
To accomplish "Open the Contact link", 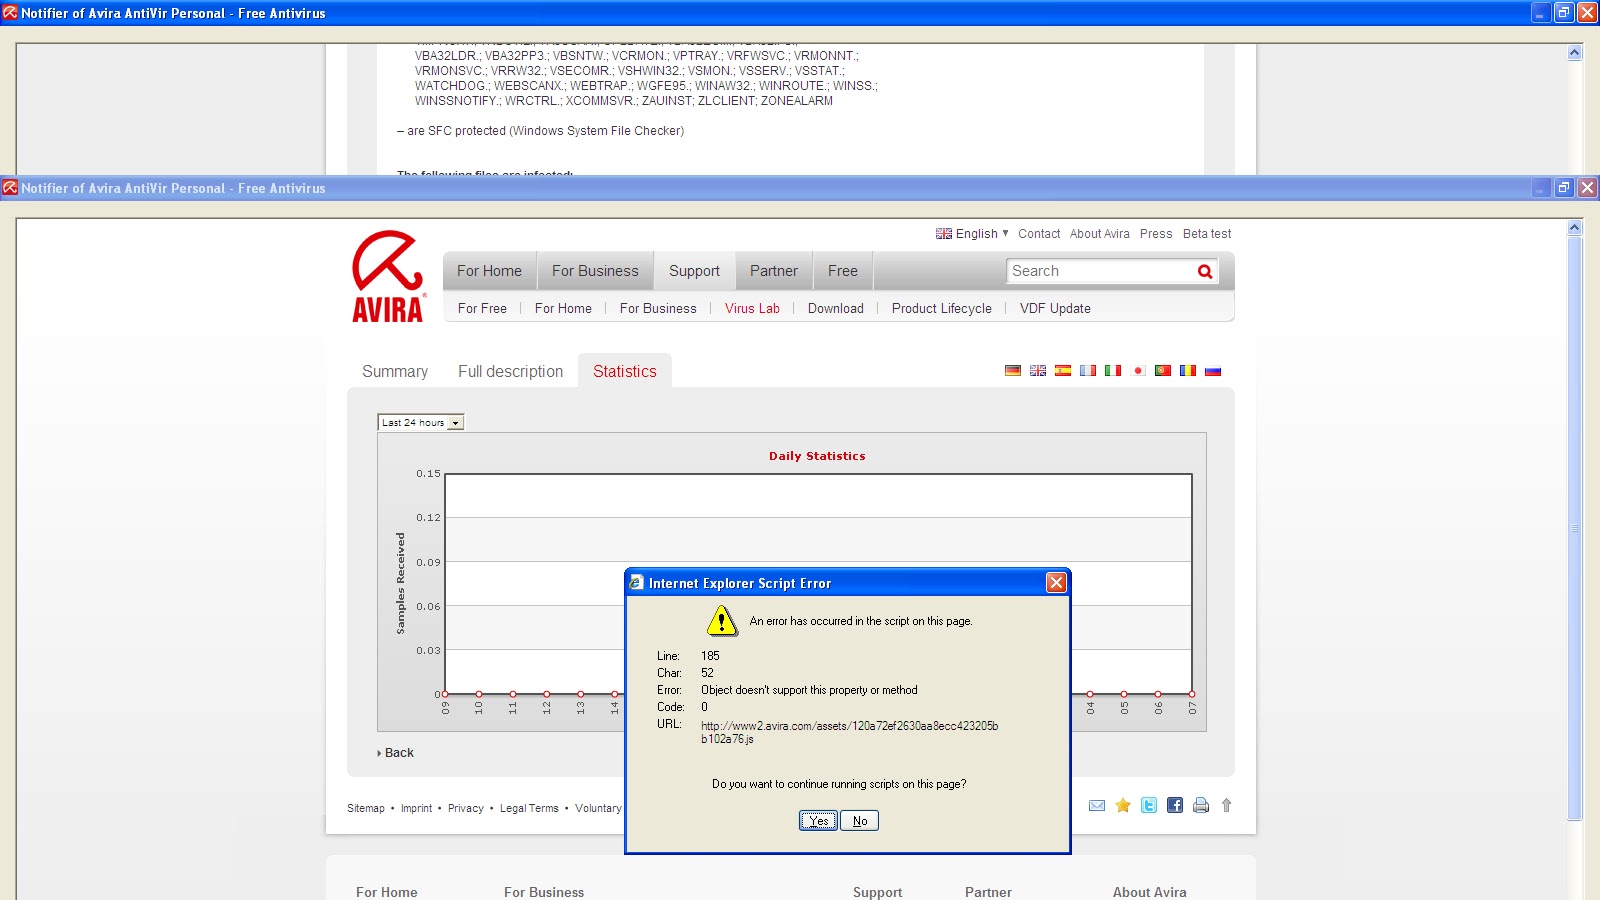I will [x=1039, y=234].
